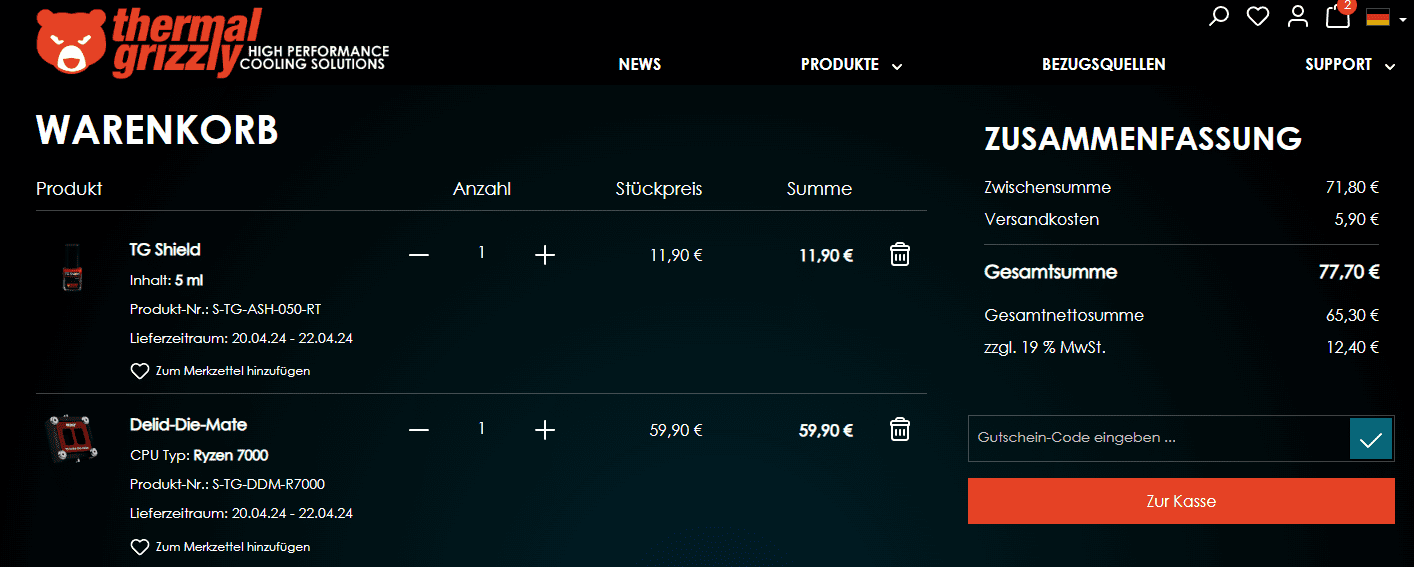The width and height of the screenshot is (1414, 567).
Task: Open the TG Shield product title
Action: (x=165, y=249)
